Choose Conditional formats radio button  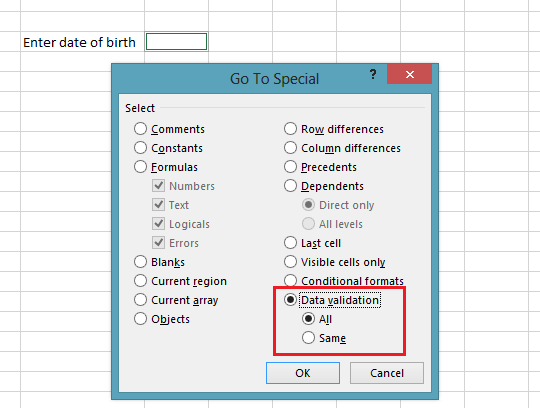click(290, 281)
